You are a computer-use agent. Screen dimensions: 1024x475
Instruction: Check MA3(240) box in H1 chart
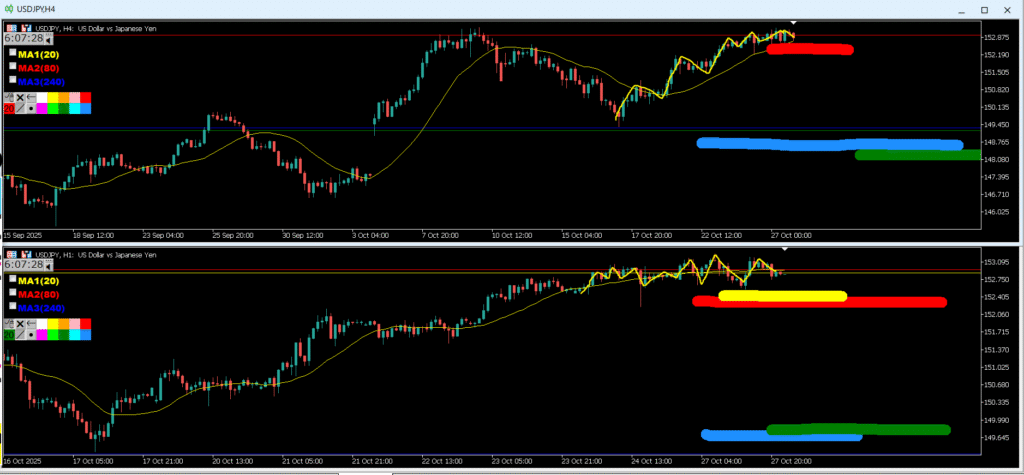click(12, 306)
